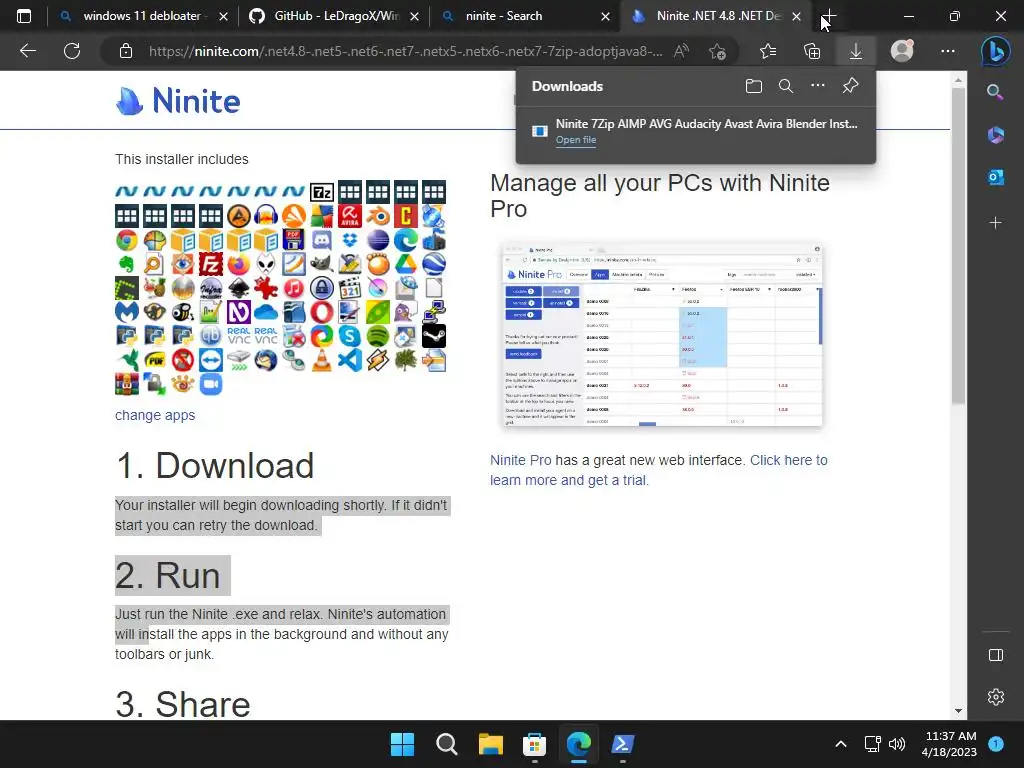
Task: Click the Thunderbird icon
Action: pos(266,360)
